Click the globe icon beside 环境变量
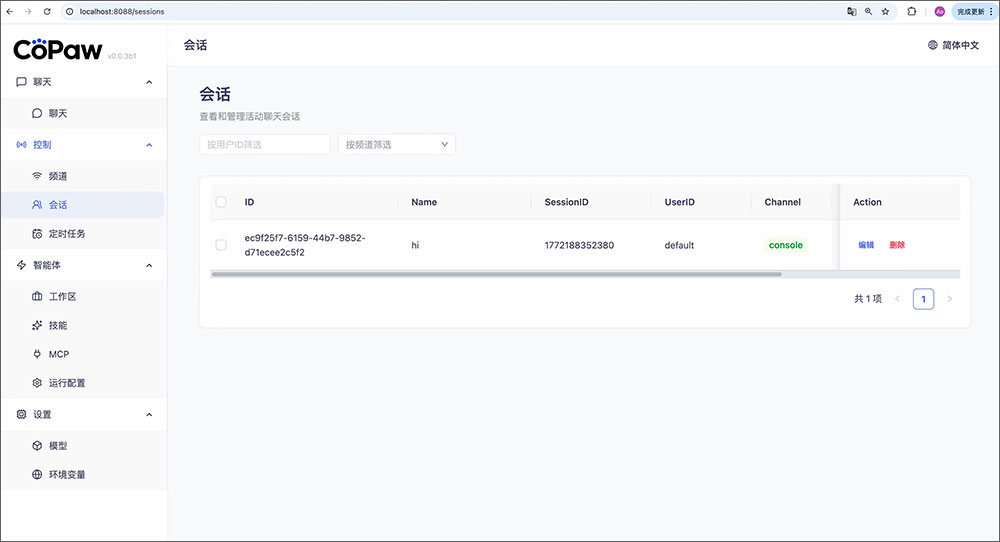Image resolution: width=1000 pixels, height=542 pixels. tap(37, 474)
